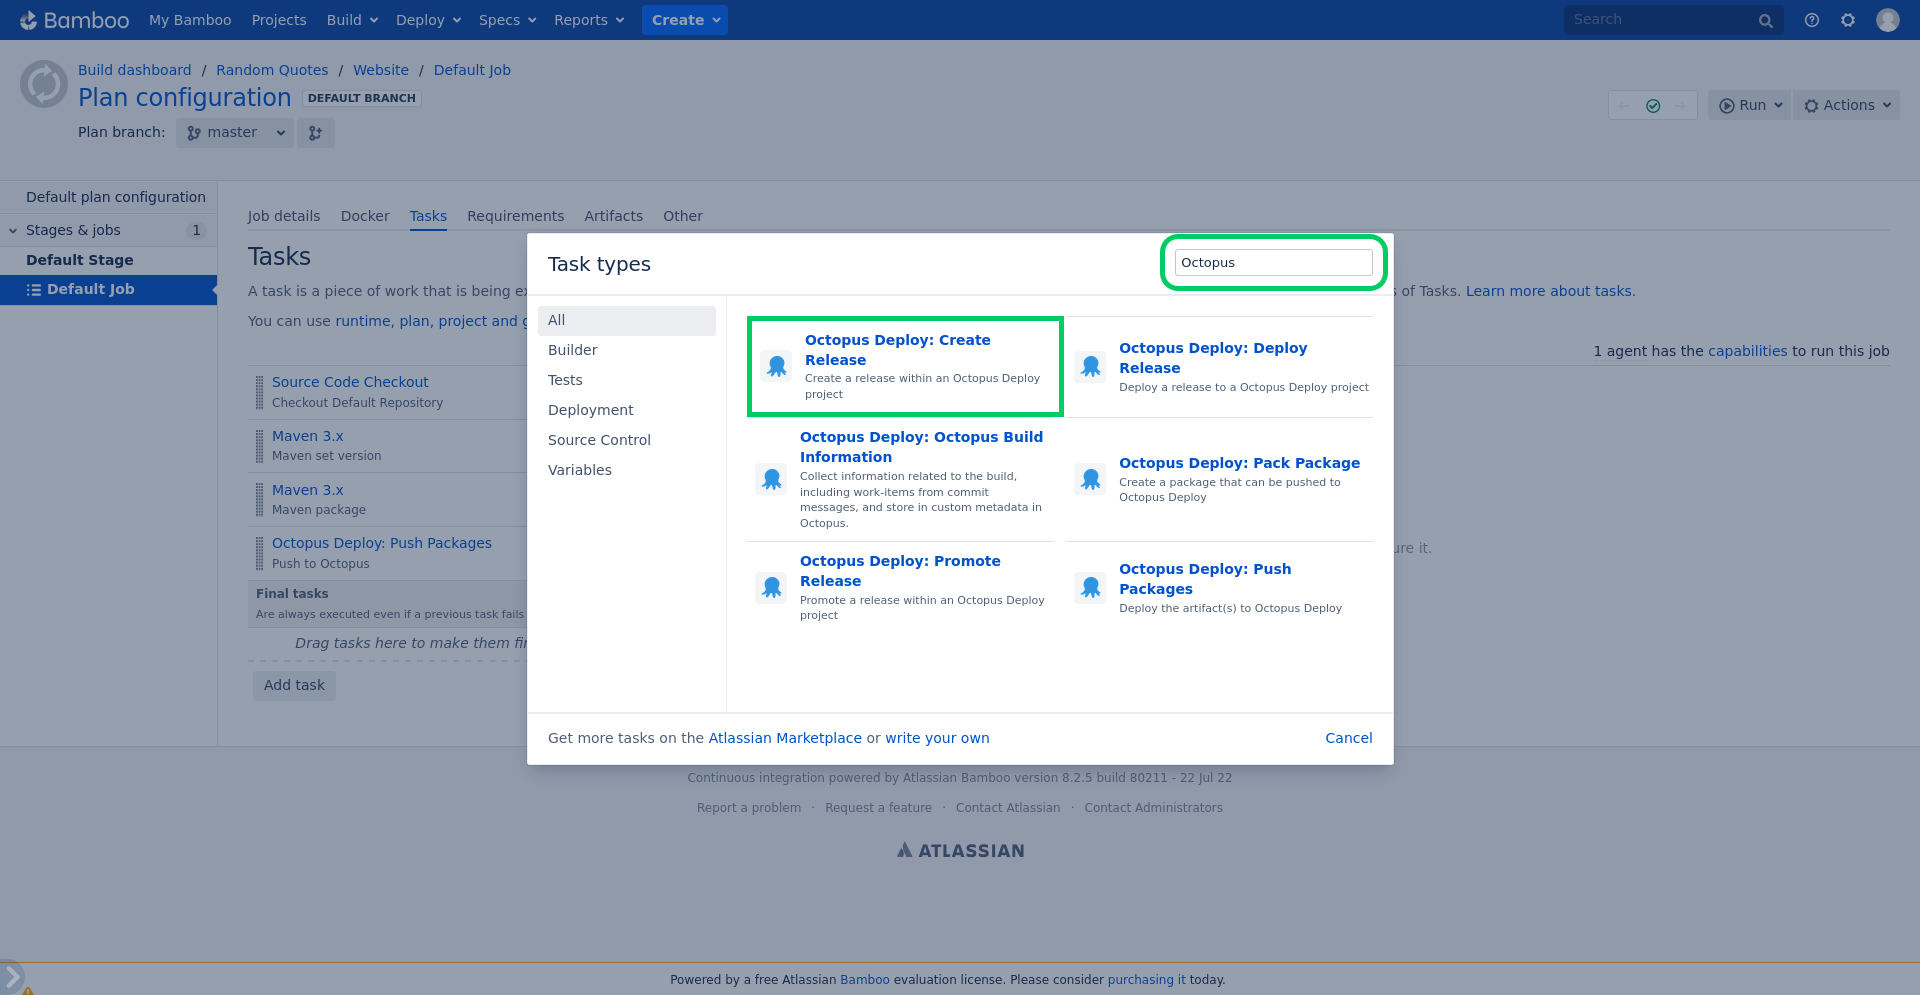Select the Builder task category
This screenshot has width=1920, height=995.
626,350
